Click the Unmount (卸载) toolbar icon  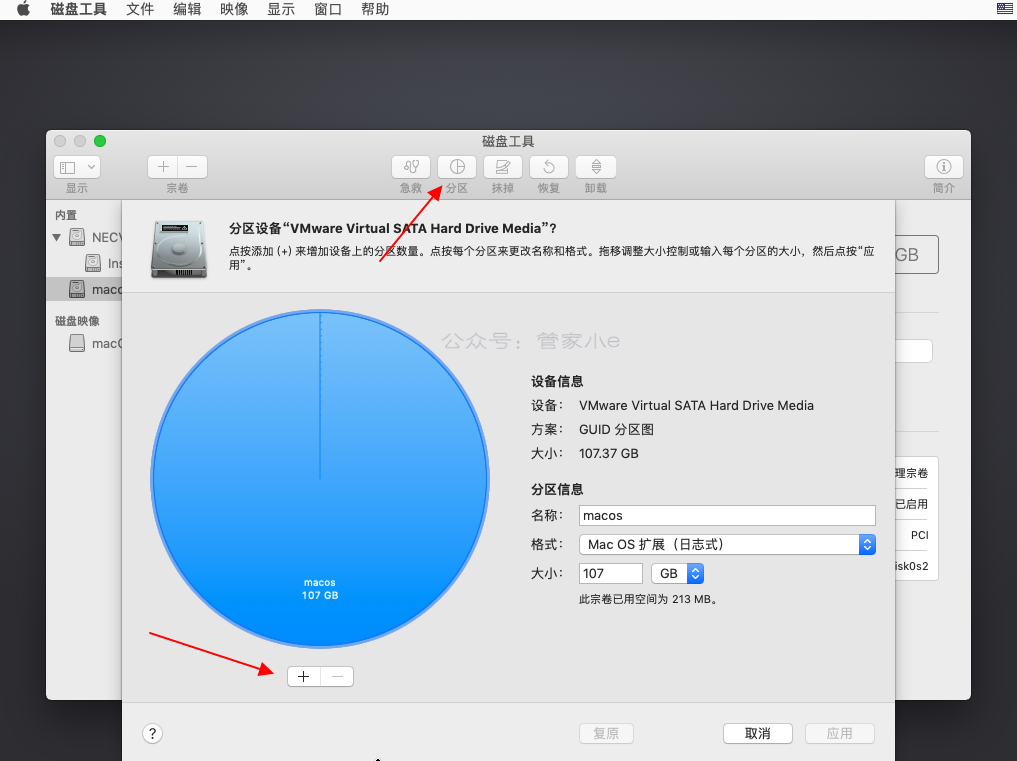[595, 167]
